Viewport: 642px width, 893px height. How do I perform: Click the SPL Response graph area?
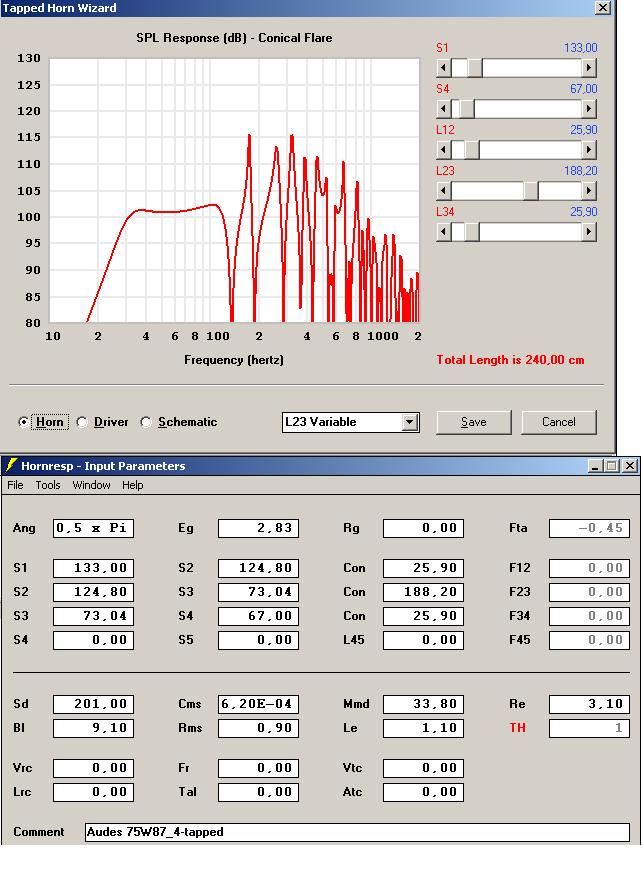[x=235, y=190]
